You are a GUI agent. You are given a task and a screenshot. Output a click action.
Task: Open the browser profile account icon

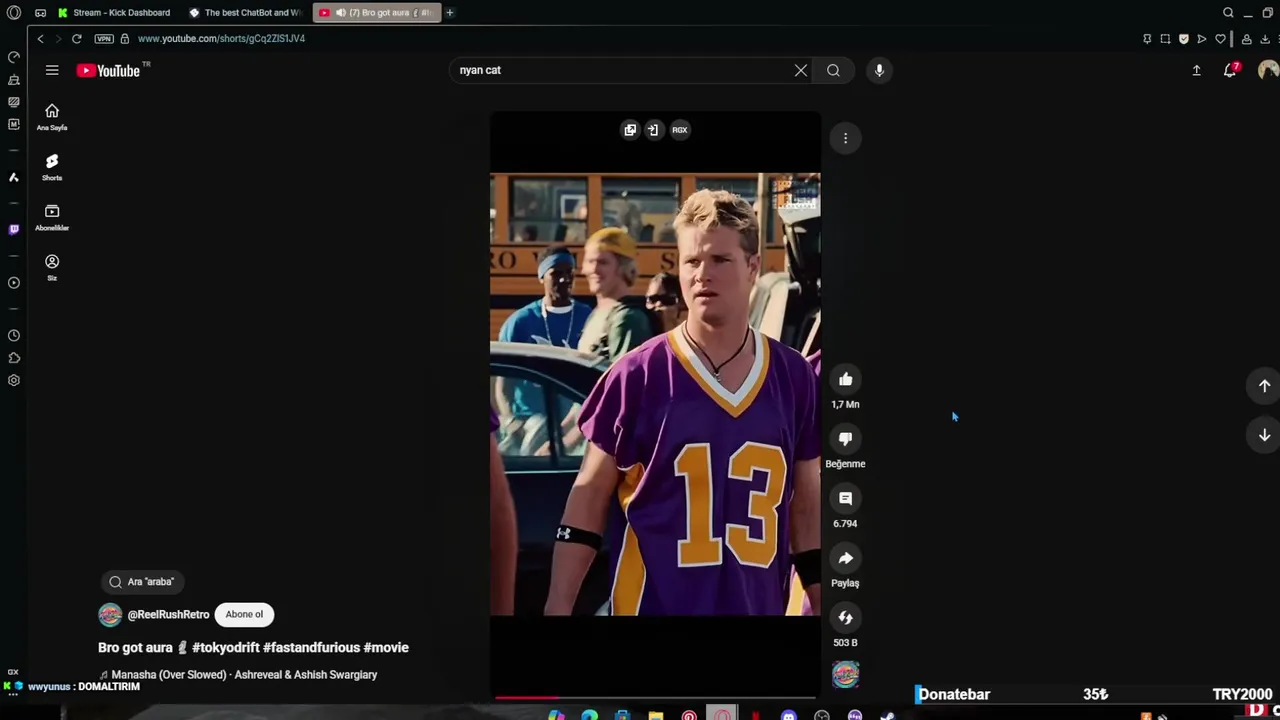1246,39
